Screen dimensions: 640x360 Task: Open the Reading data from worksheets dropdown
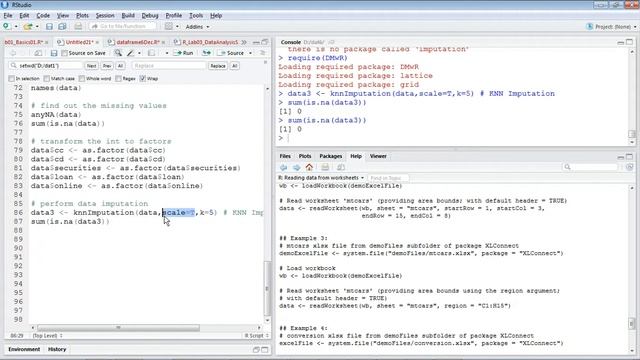[x=321, y=178]
